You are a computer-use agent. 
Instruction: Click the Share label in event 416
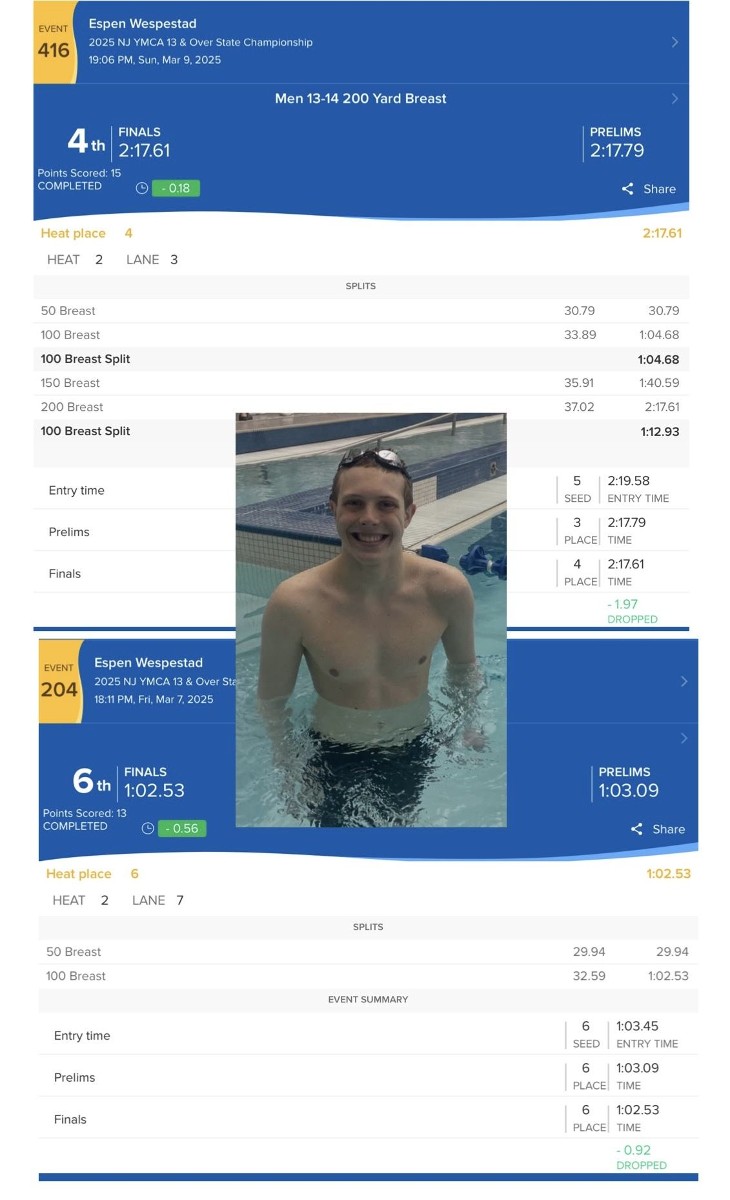point(660,189)
